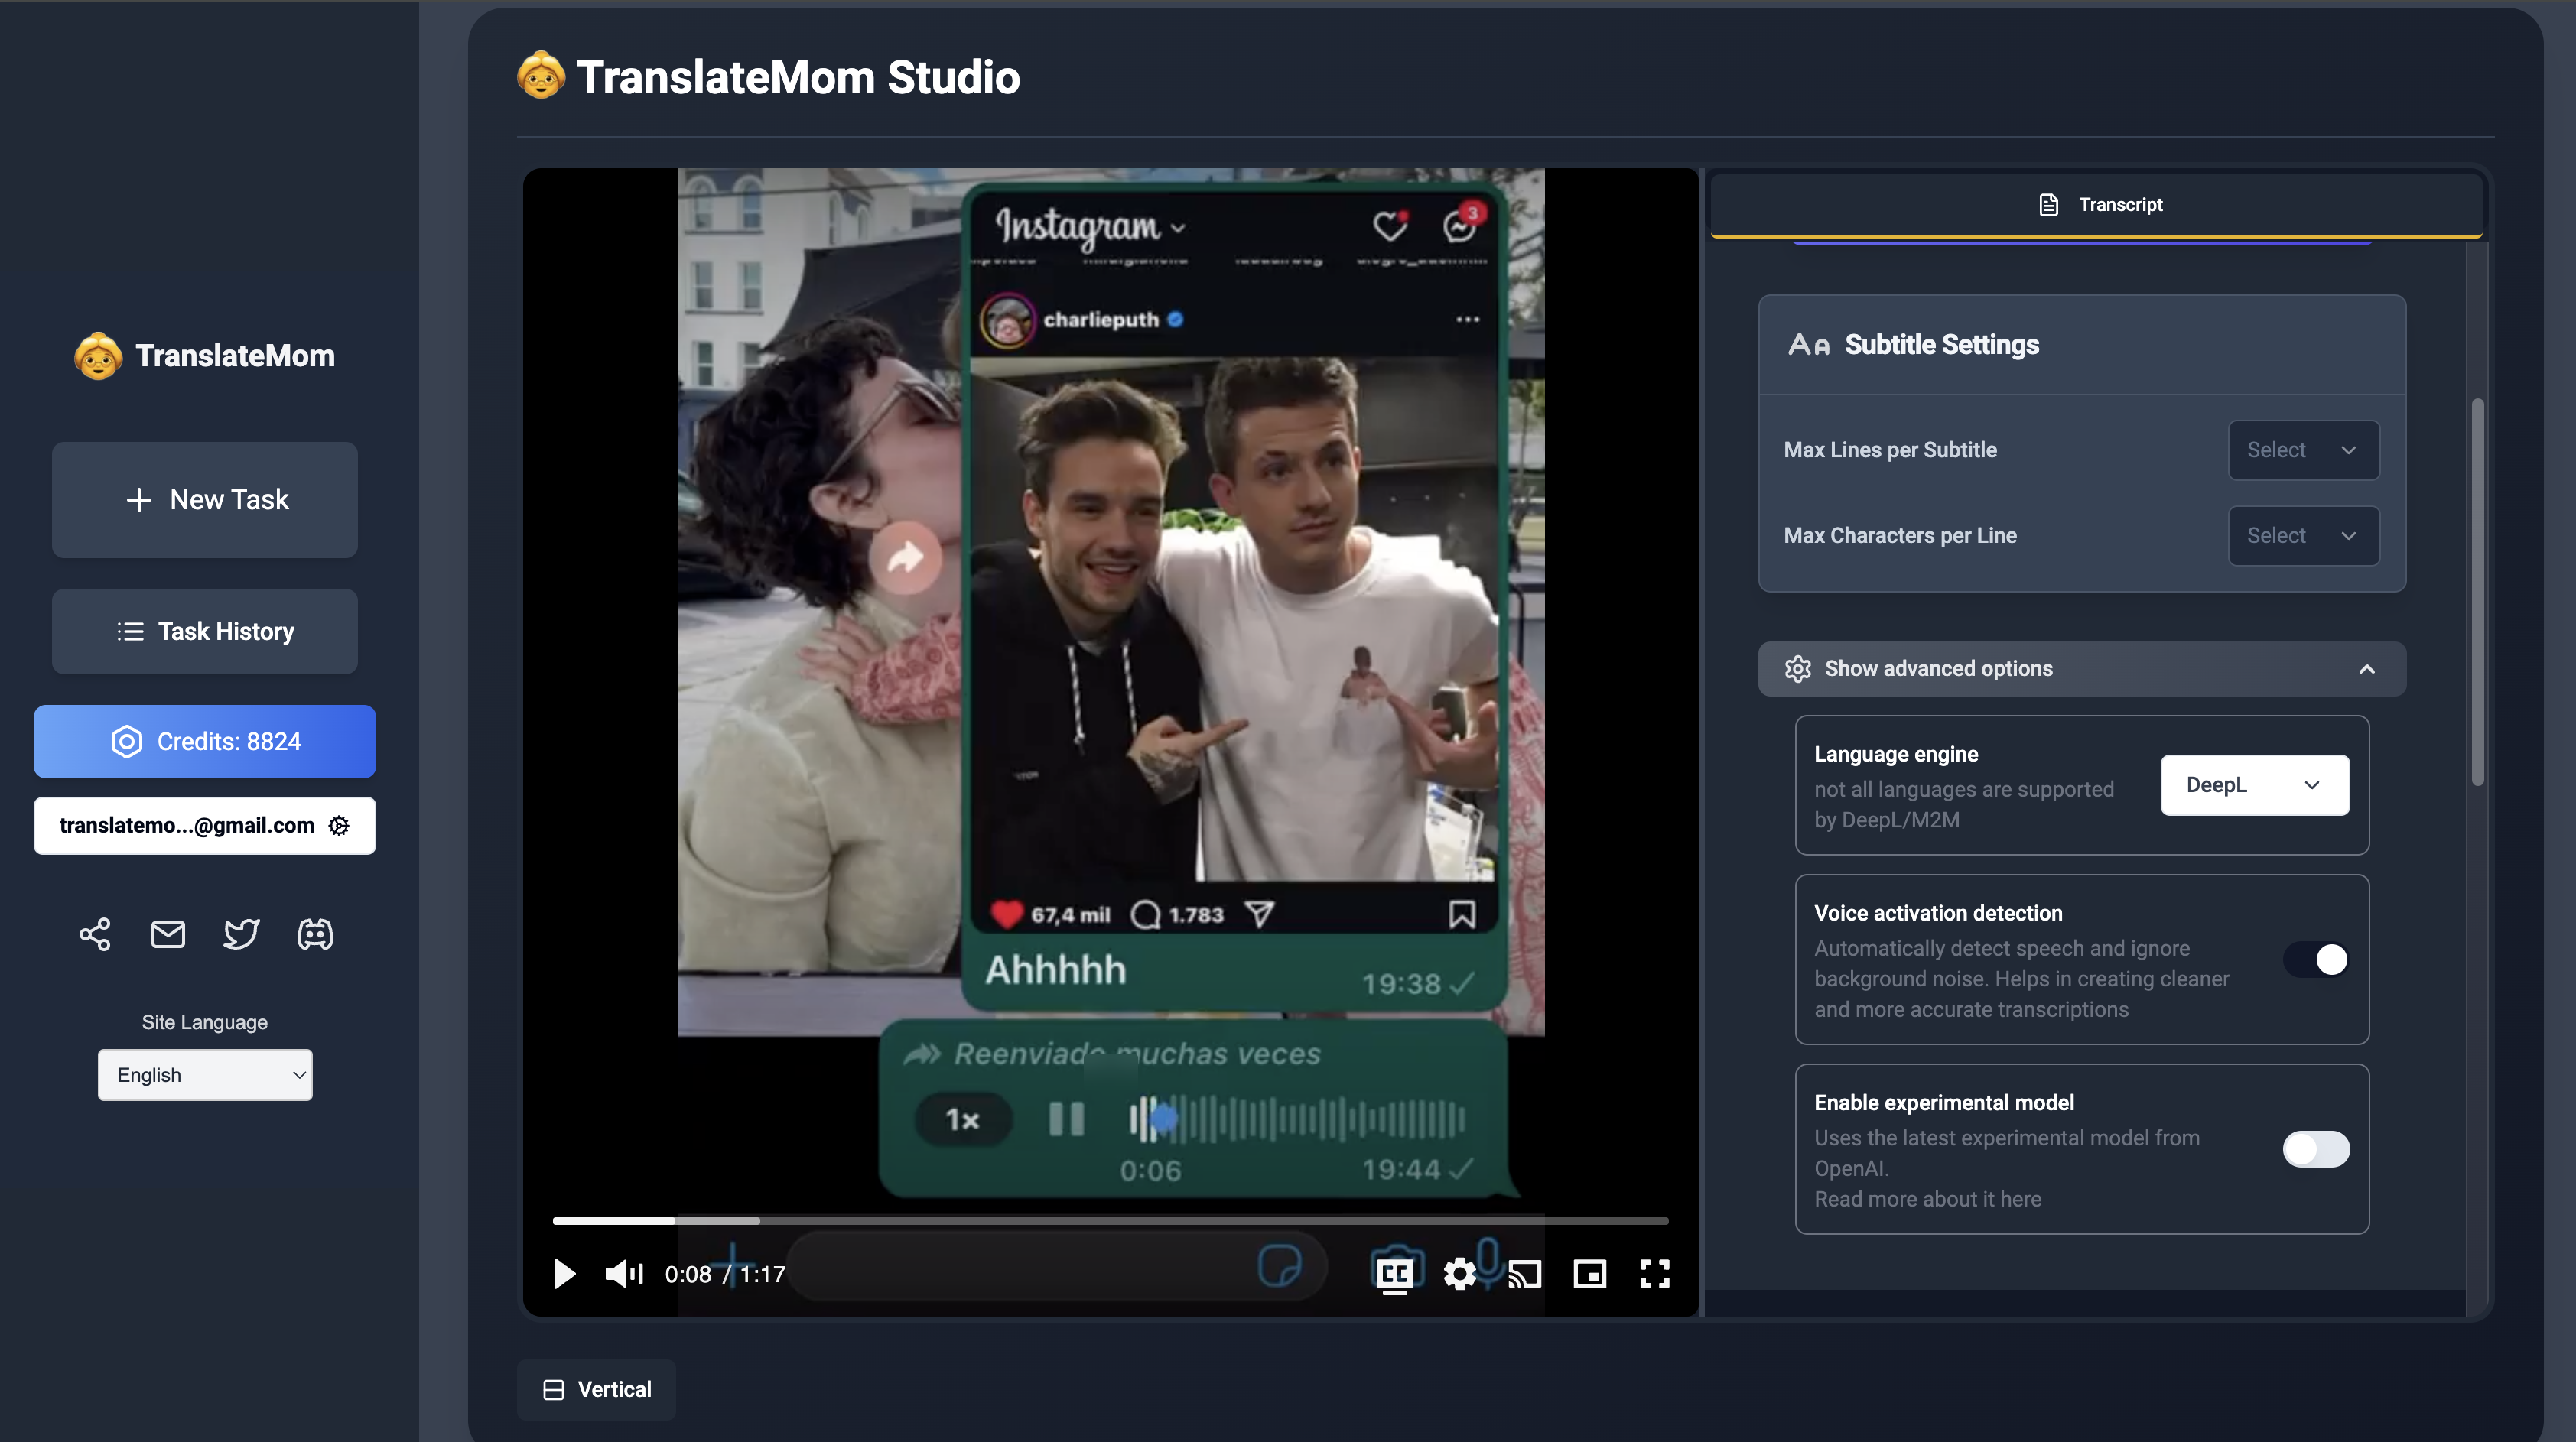Play the video
Viewport: 2576px width, 1442px height.
(x=564, y=1273)
